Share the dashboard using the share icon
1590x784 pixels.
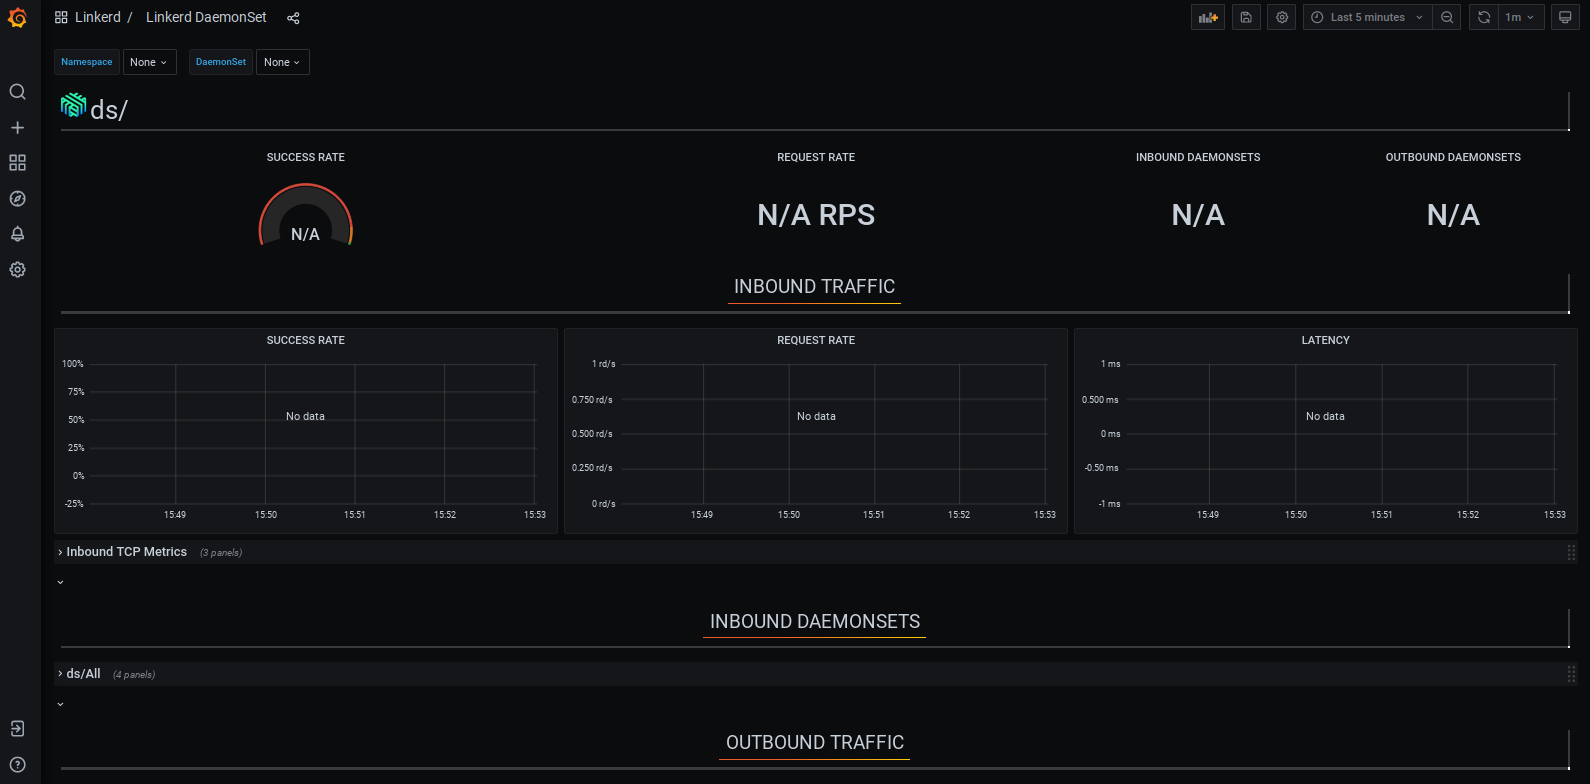point(293,18)
